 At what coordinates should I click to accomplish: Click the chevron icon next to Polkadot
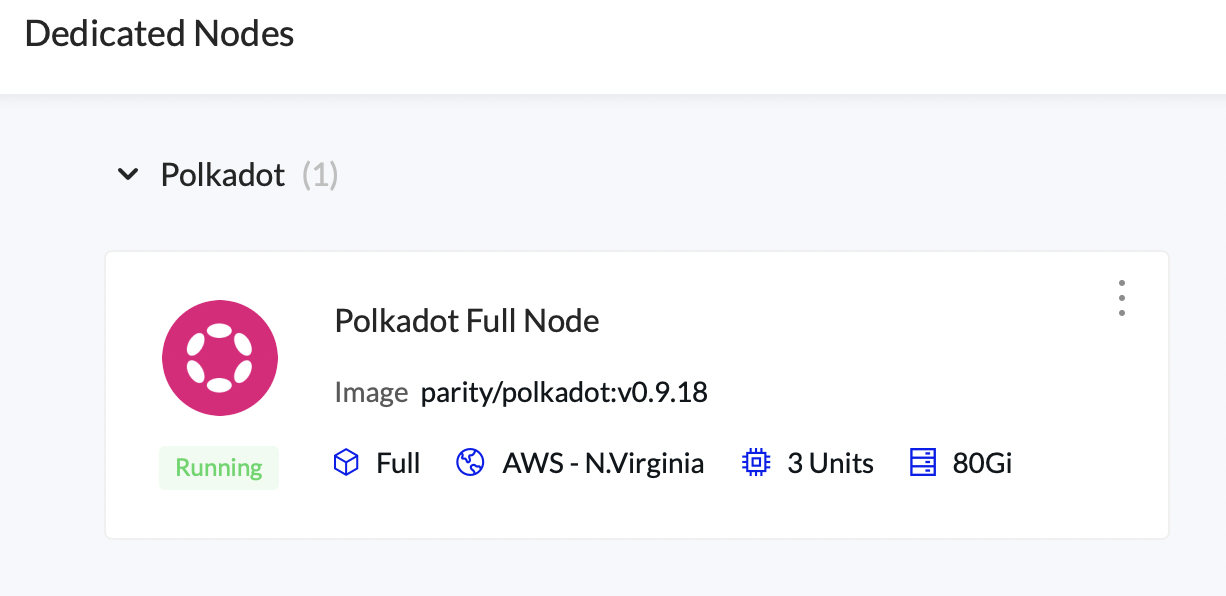128,174
